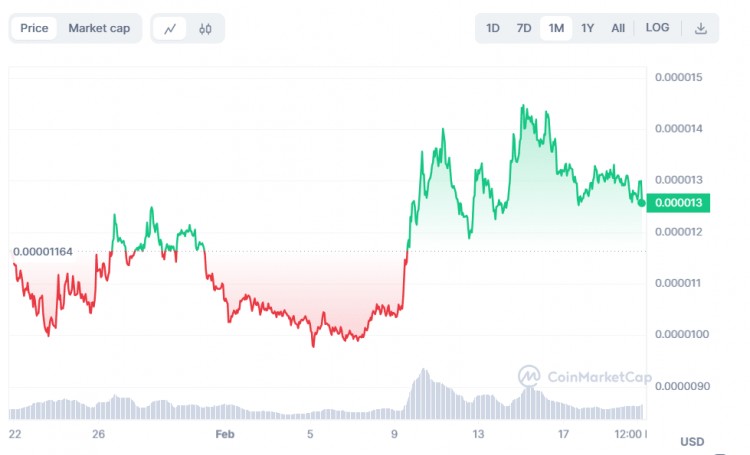The height and width of the screenshot is (455, 750).
Task: Set time range to 1Y
Action: [588, 28]
